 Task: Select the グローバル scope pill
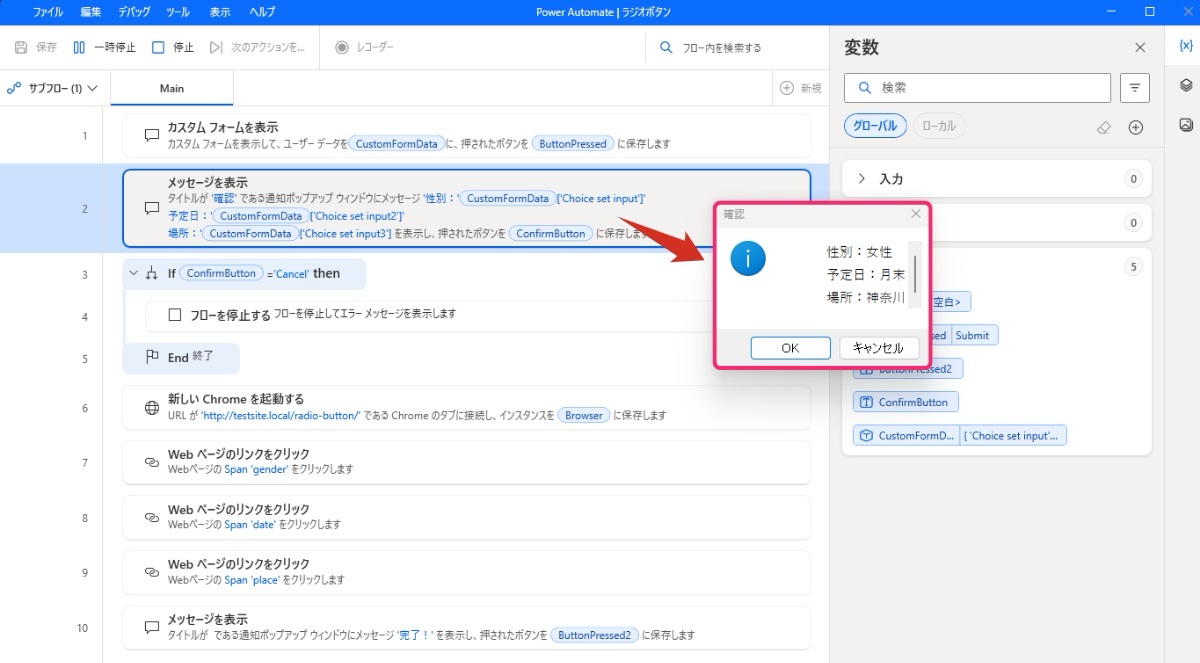(875, 126)
